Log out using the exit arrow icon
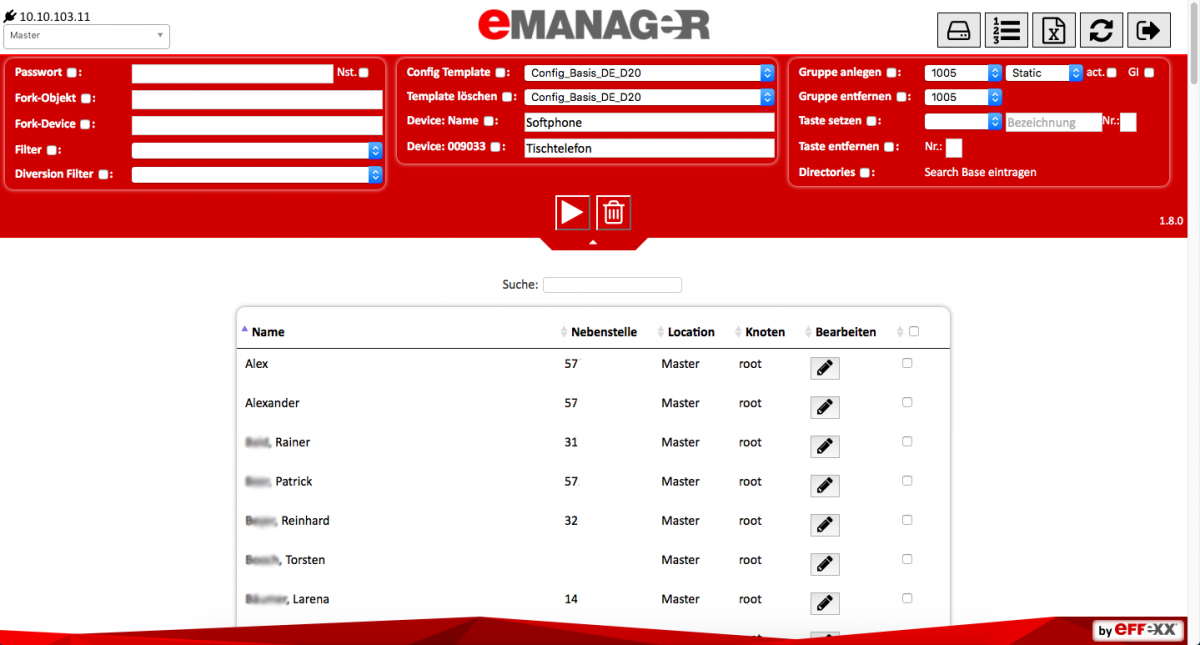 click(x=1149, y=30)
